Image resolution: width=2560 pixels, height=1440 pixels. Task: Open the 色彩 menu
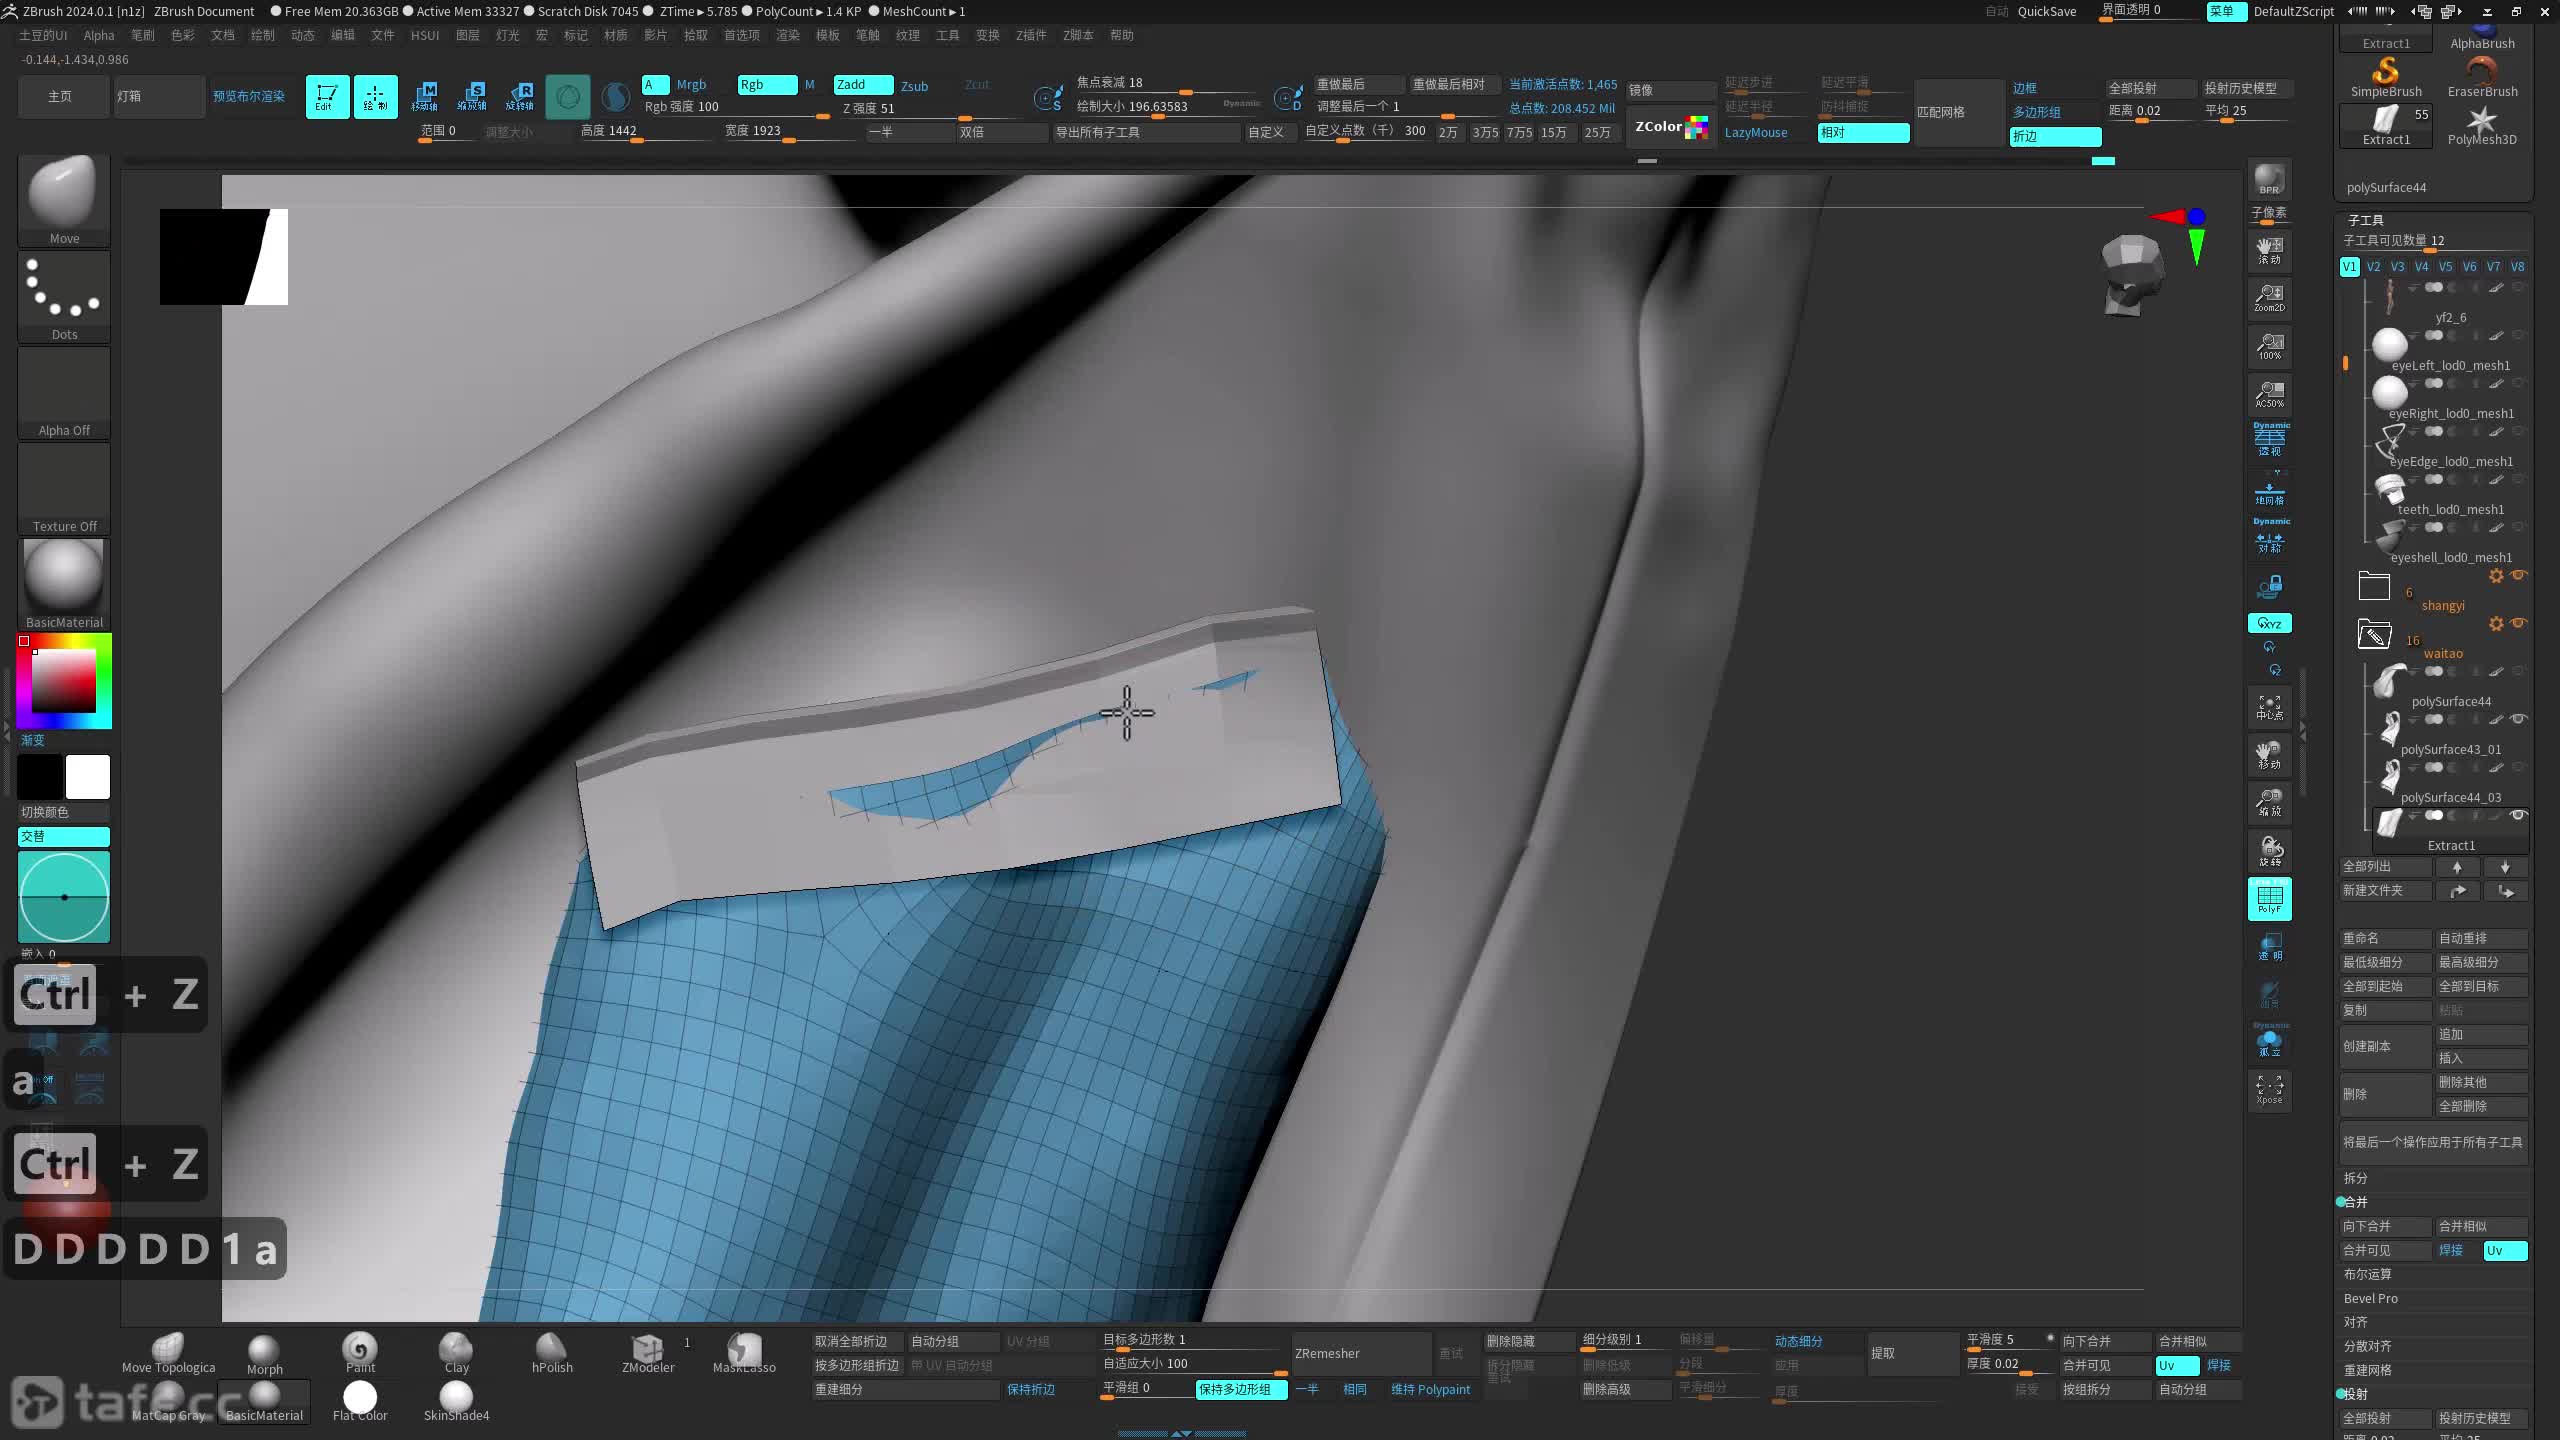click(183, 35)
